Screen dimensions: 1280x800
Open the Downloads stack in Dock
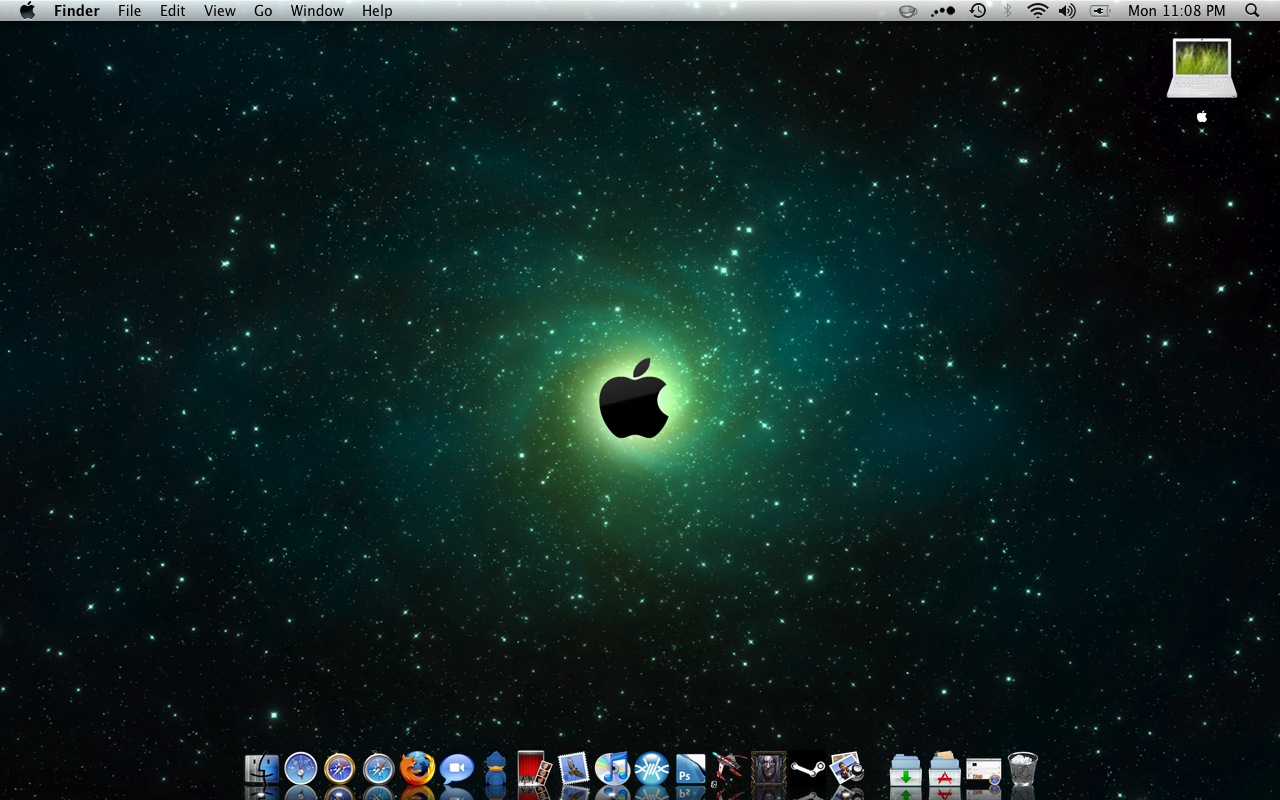tap(906, 770)
